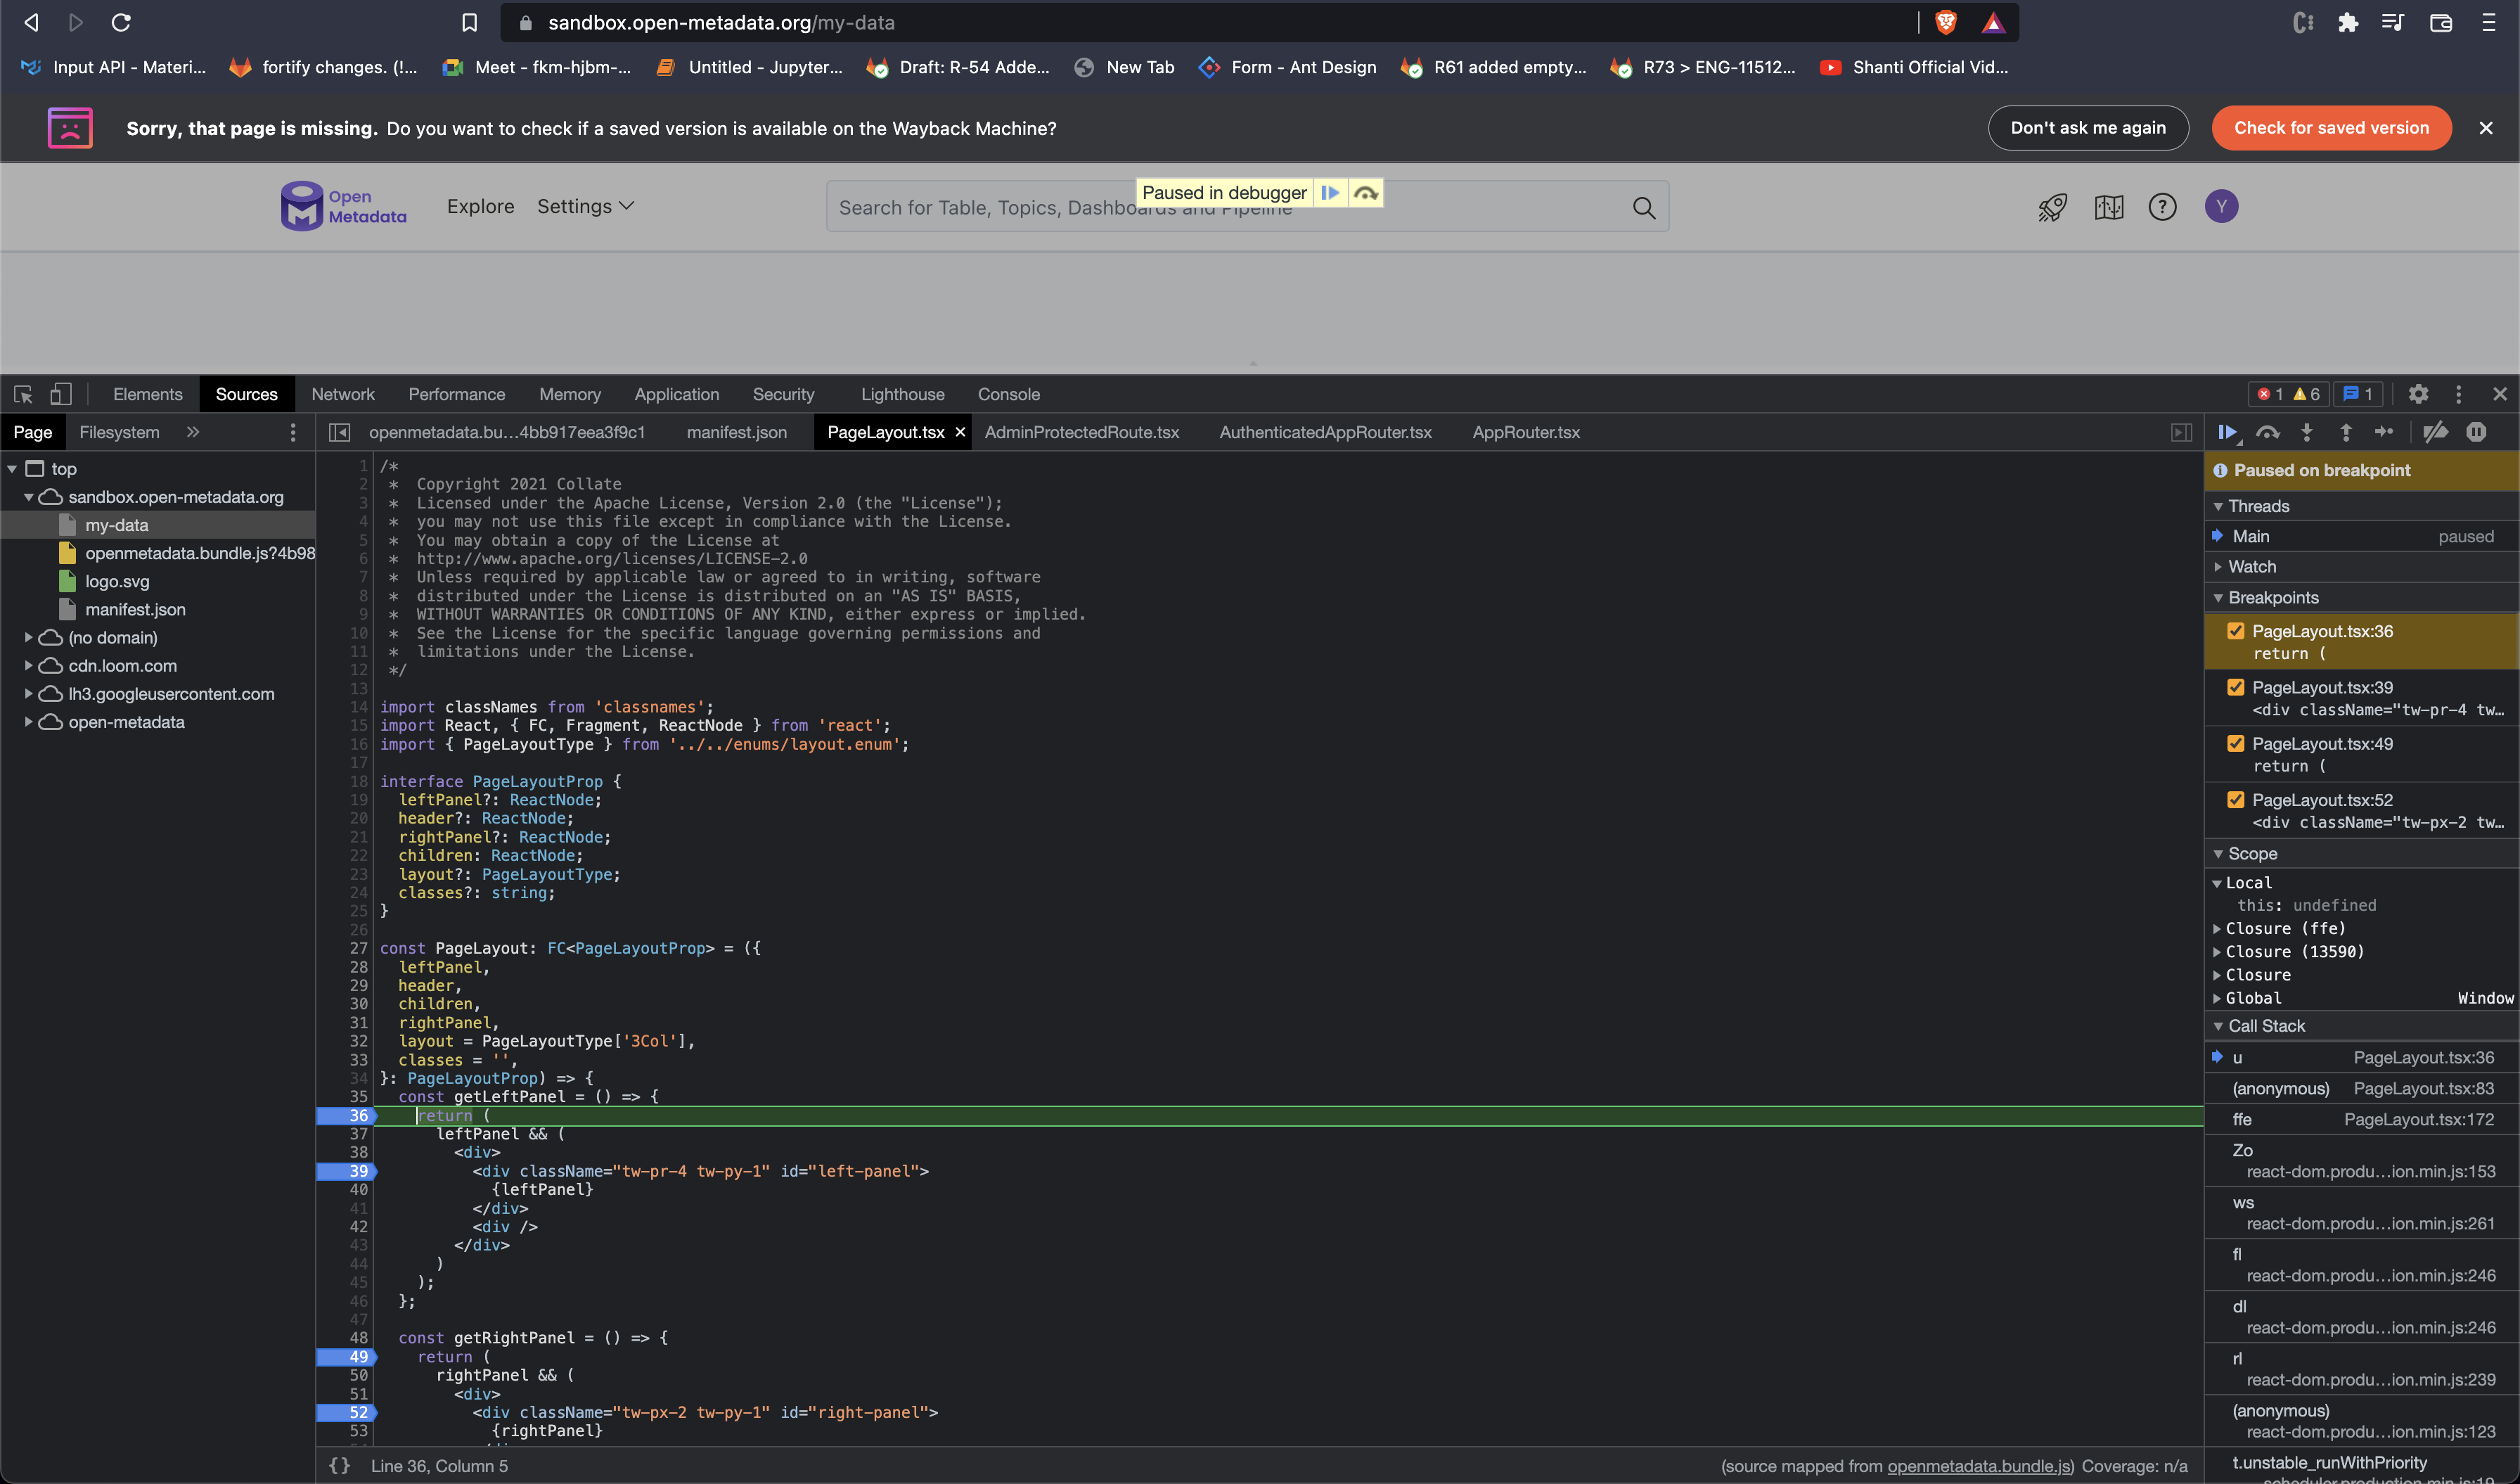Uncheck the PageLayout.tsx:52 breakpoint
The height and width of the screenshot is (1484, 2520).
click(2236, 799)
